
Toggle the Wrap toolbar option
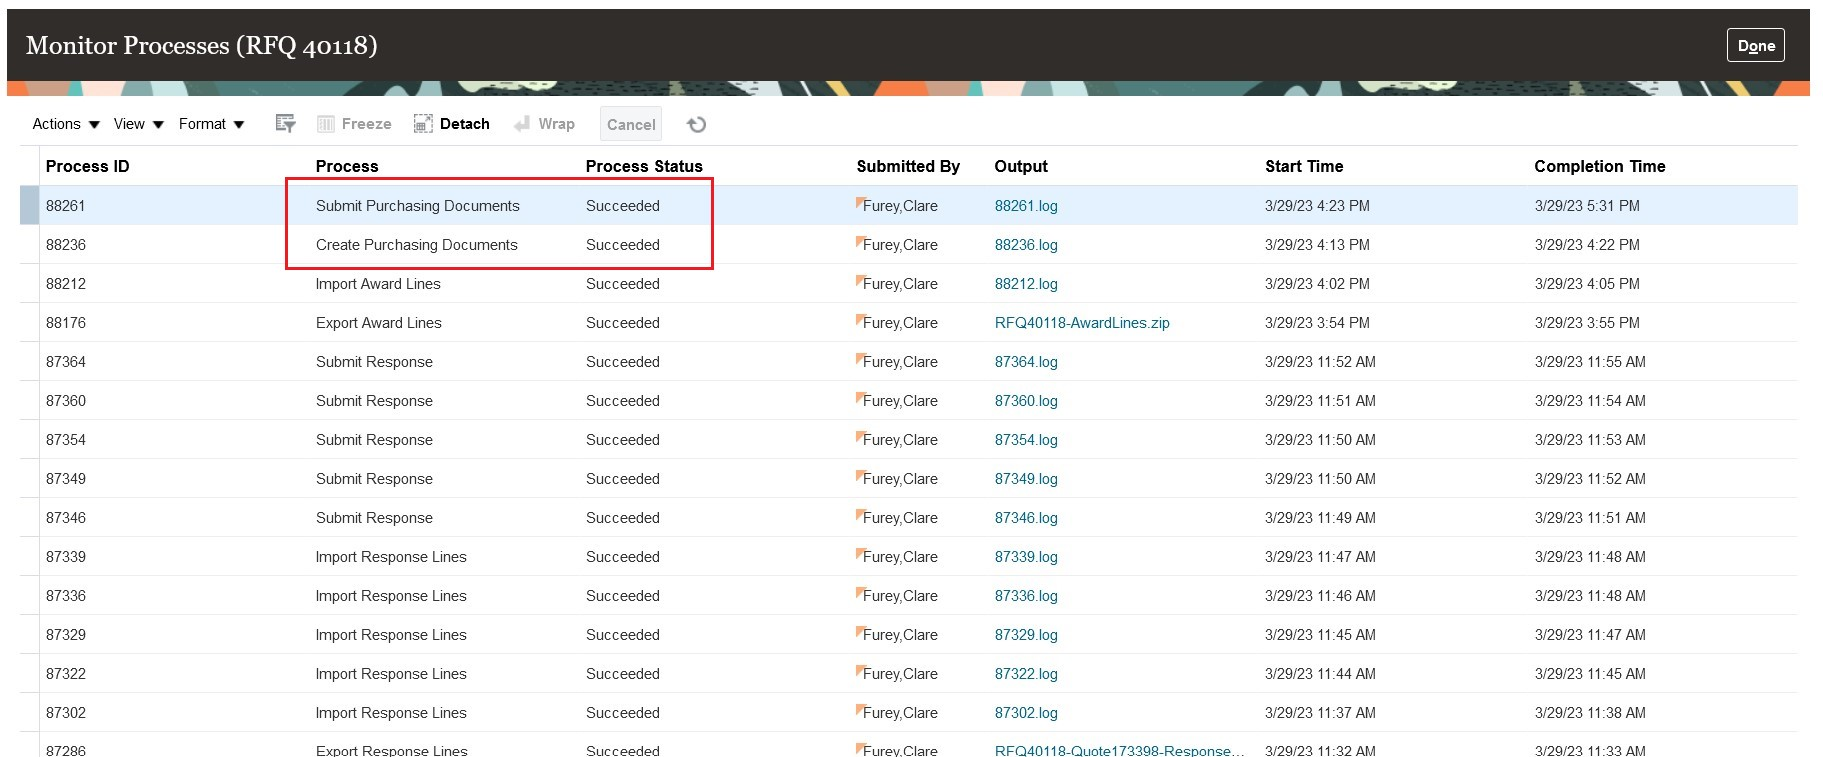click(x=544, y=124)
